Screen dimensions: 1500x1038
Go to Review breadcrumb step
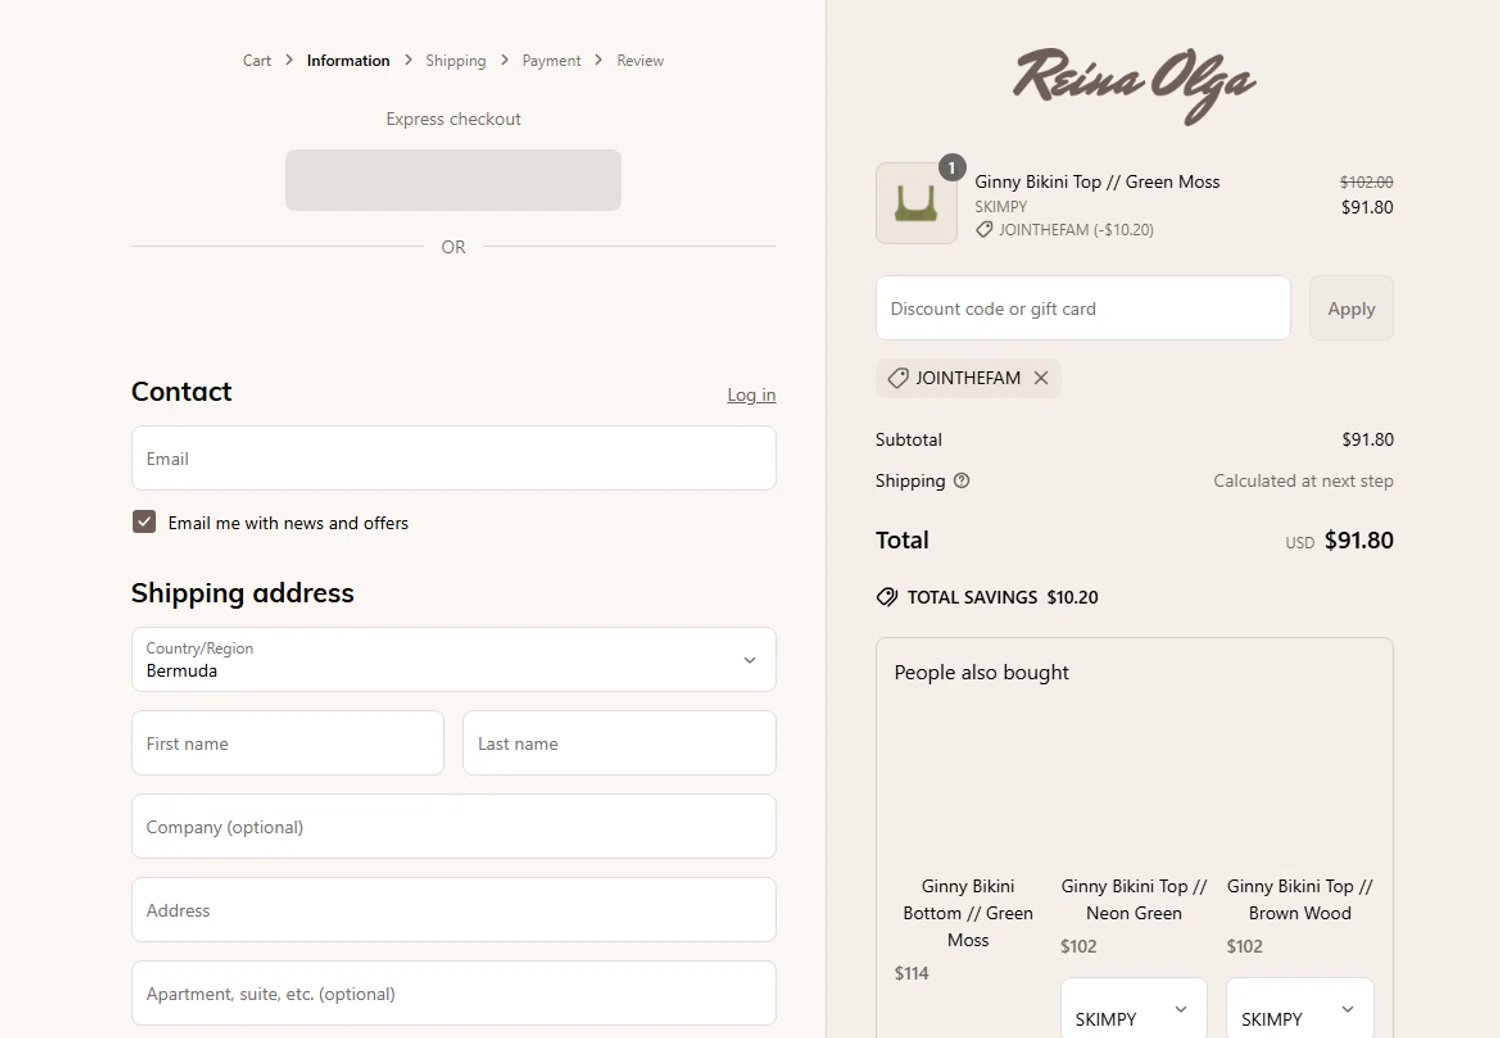pyautogui.click(x=640, y=61)
